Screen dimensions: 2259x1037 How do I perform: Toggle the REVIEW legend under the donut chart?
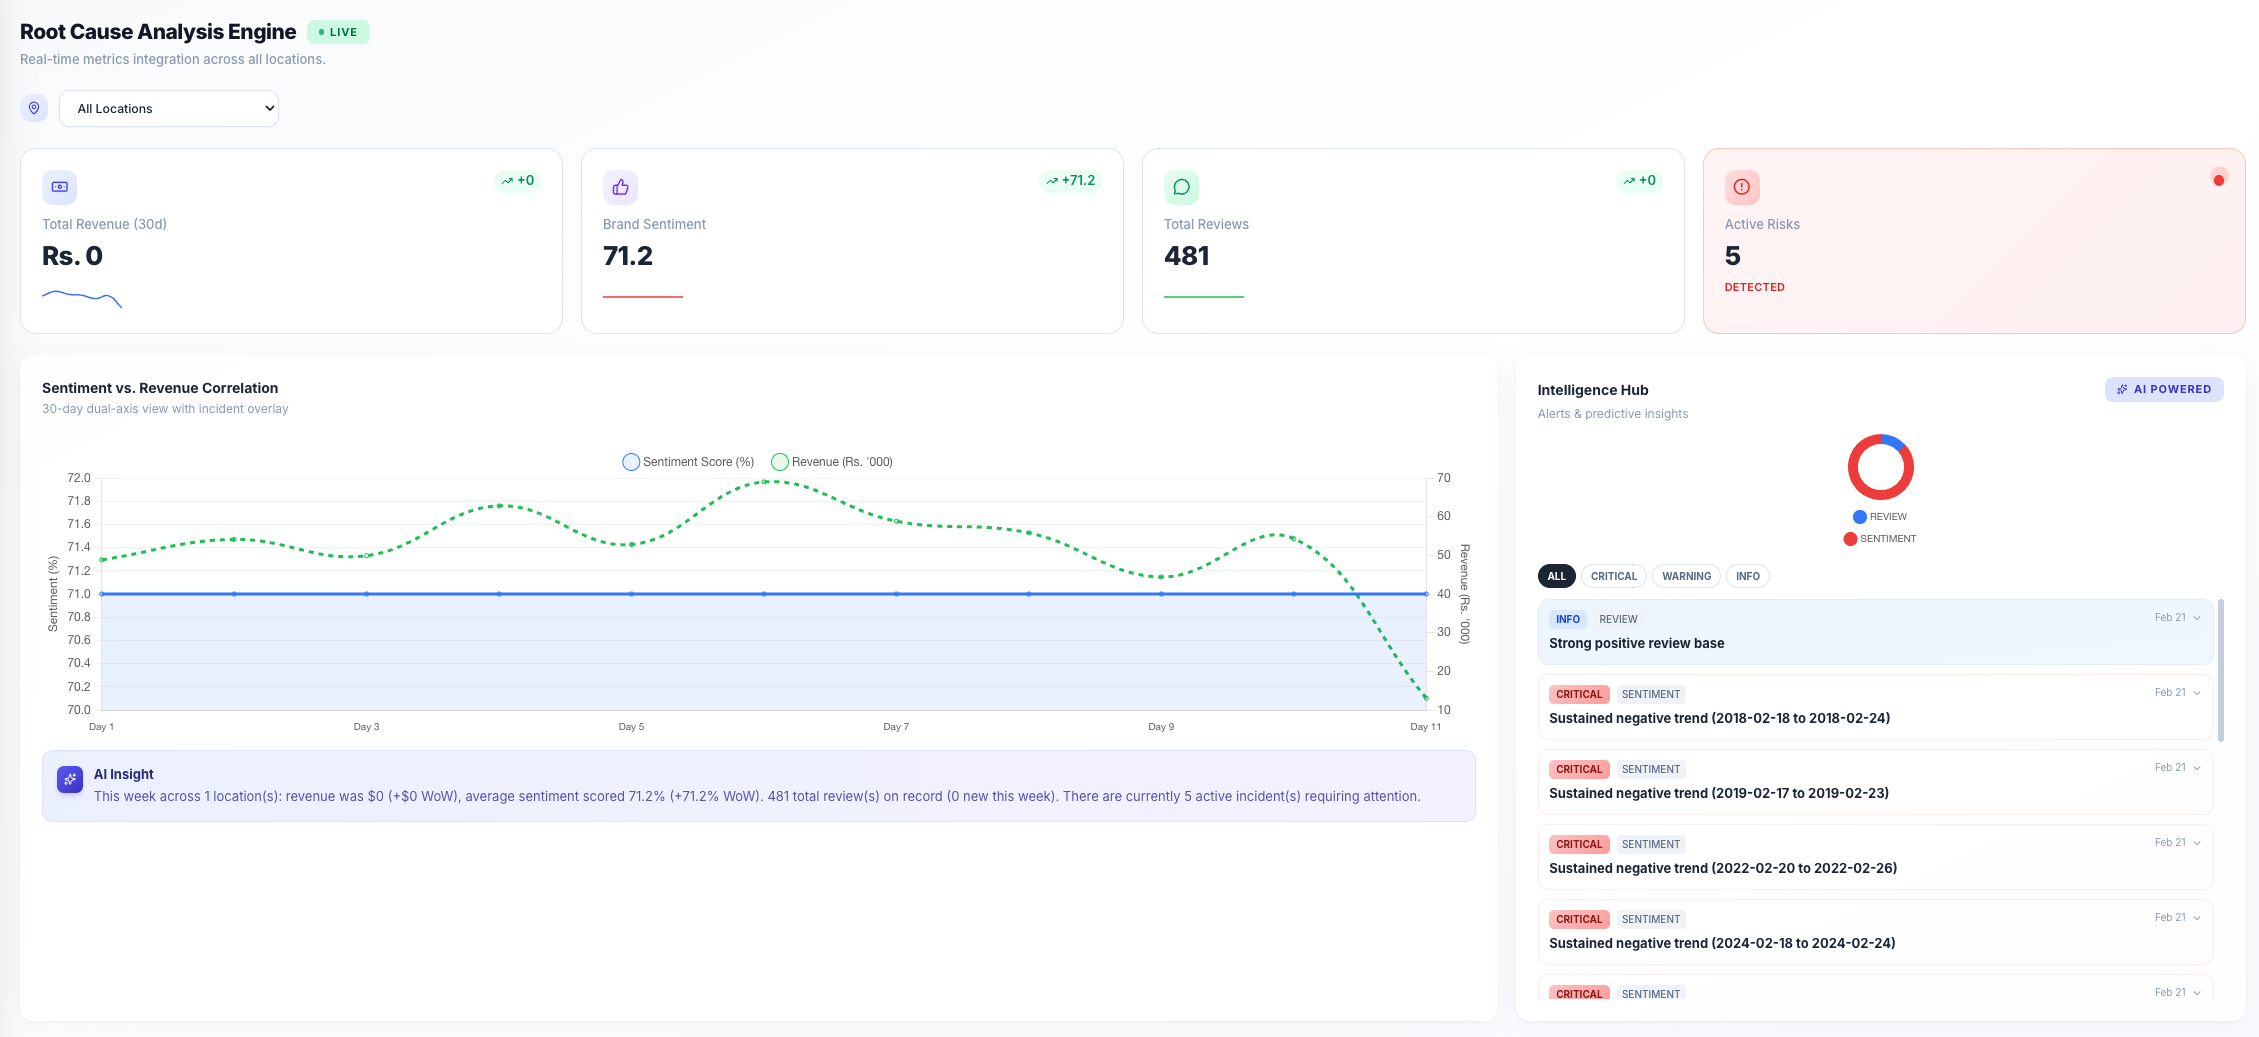pyautogui.click(x=1881, y=516)
